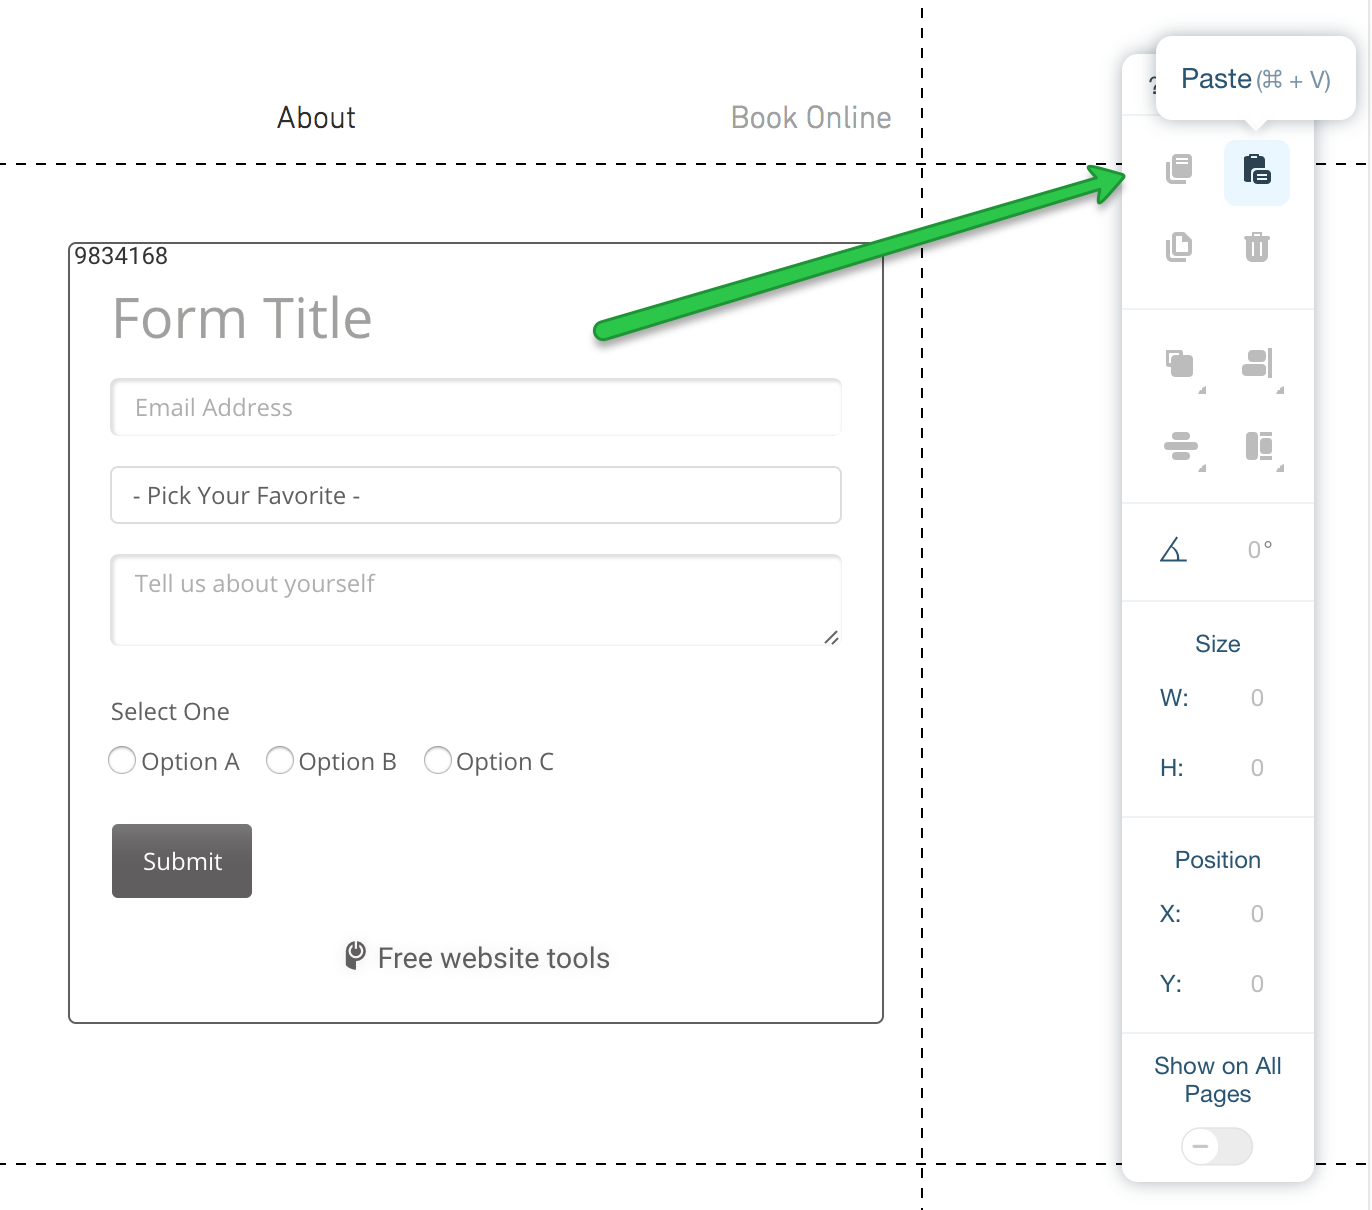This screenshot has width=1372, height=1210.
Task: Select the Option C radio button
Action: click(438, 761)
